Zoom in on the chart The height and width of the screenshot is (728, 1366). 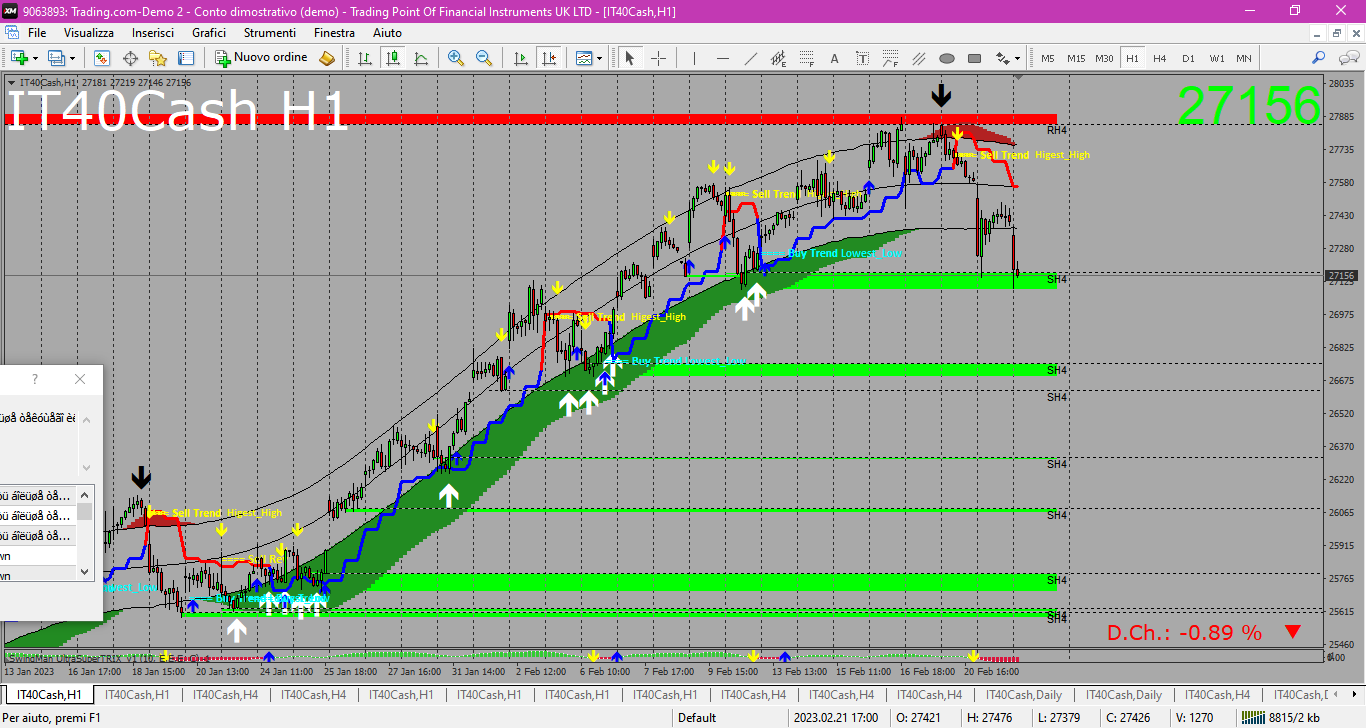point(456,58)
